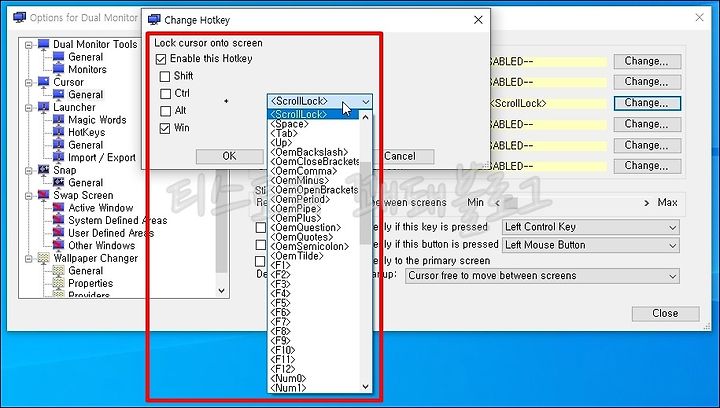Open Other Windows icon in tree
This screenshot has width=720, height=408.
pos(59,245)
